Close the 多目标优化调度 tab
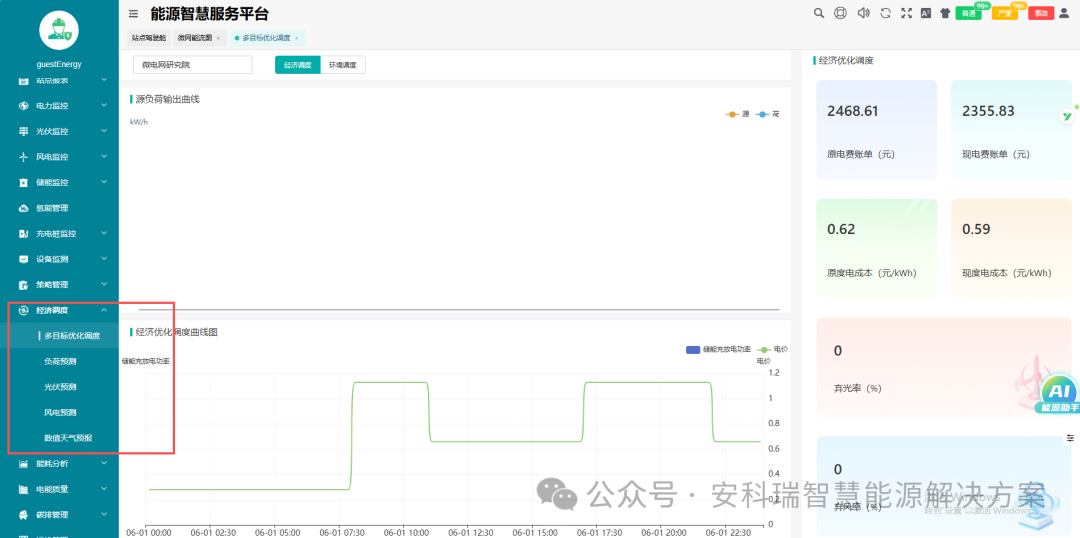Screen dimensions: 1080x538 [x=297, y=39]
